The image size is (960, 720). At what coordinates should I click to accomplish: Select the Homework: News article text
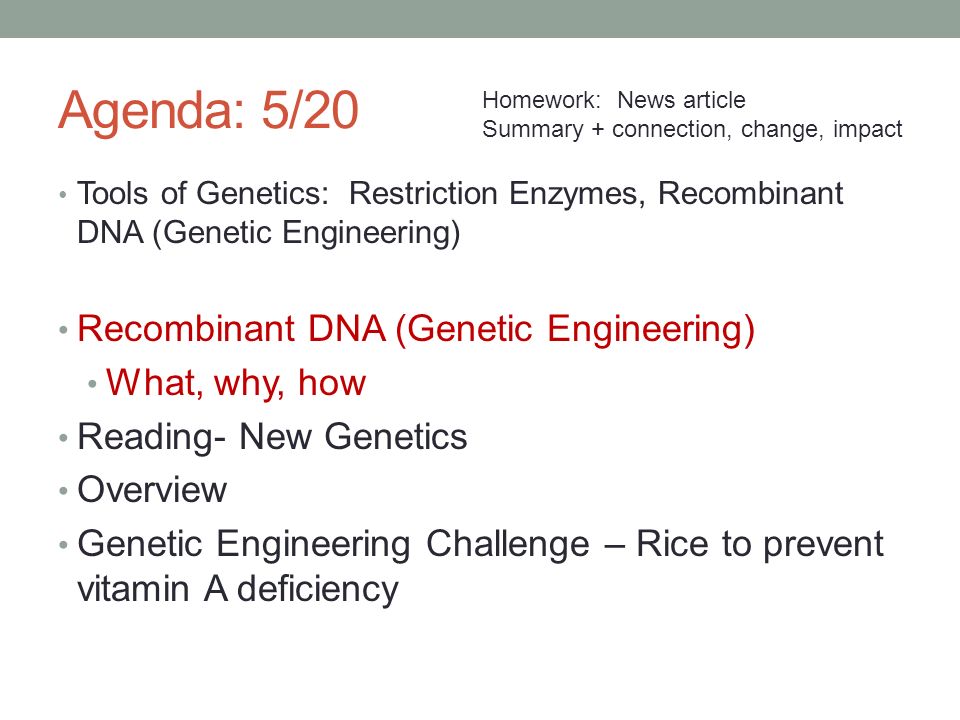[613, 100]
